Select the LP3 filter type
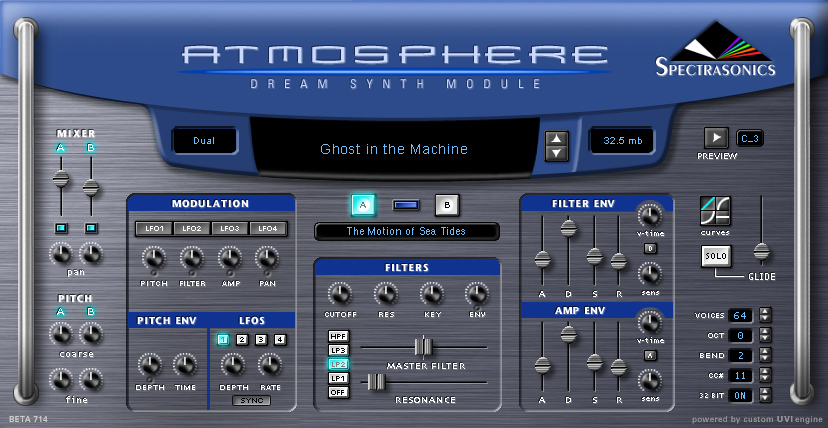 338,350
